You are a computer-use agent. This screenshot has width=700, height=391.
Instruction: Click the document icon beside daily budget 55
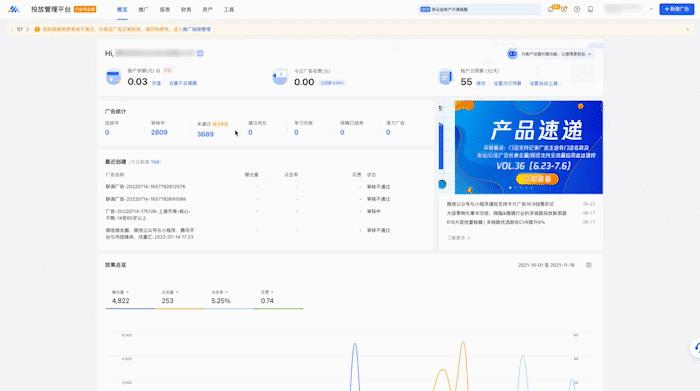(x=446, y=77)
